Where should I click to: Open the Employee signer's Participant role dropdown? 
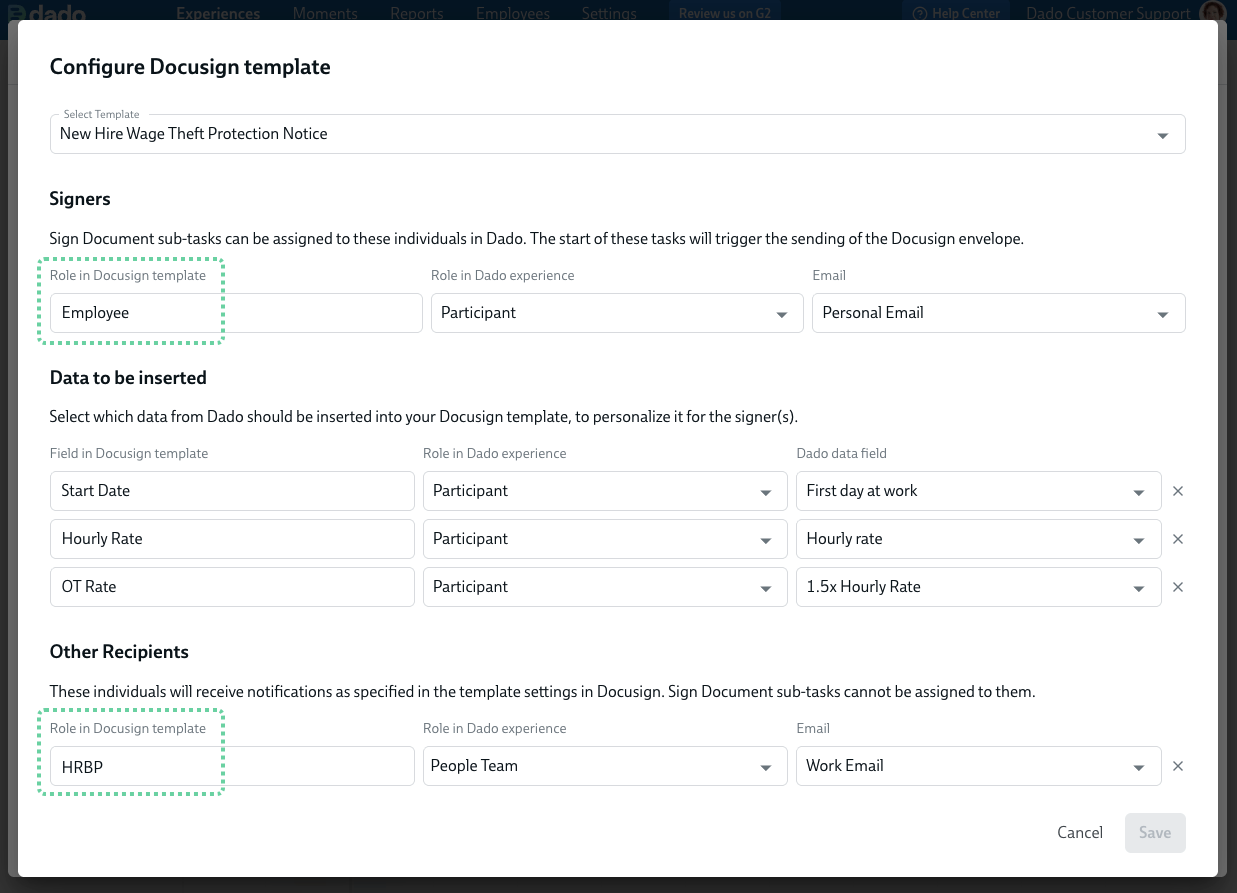click(x=617, y=313)
